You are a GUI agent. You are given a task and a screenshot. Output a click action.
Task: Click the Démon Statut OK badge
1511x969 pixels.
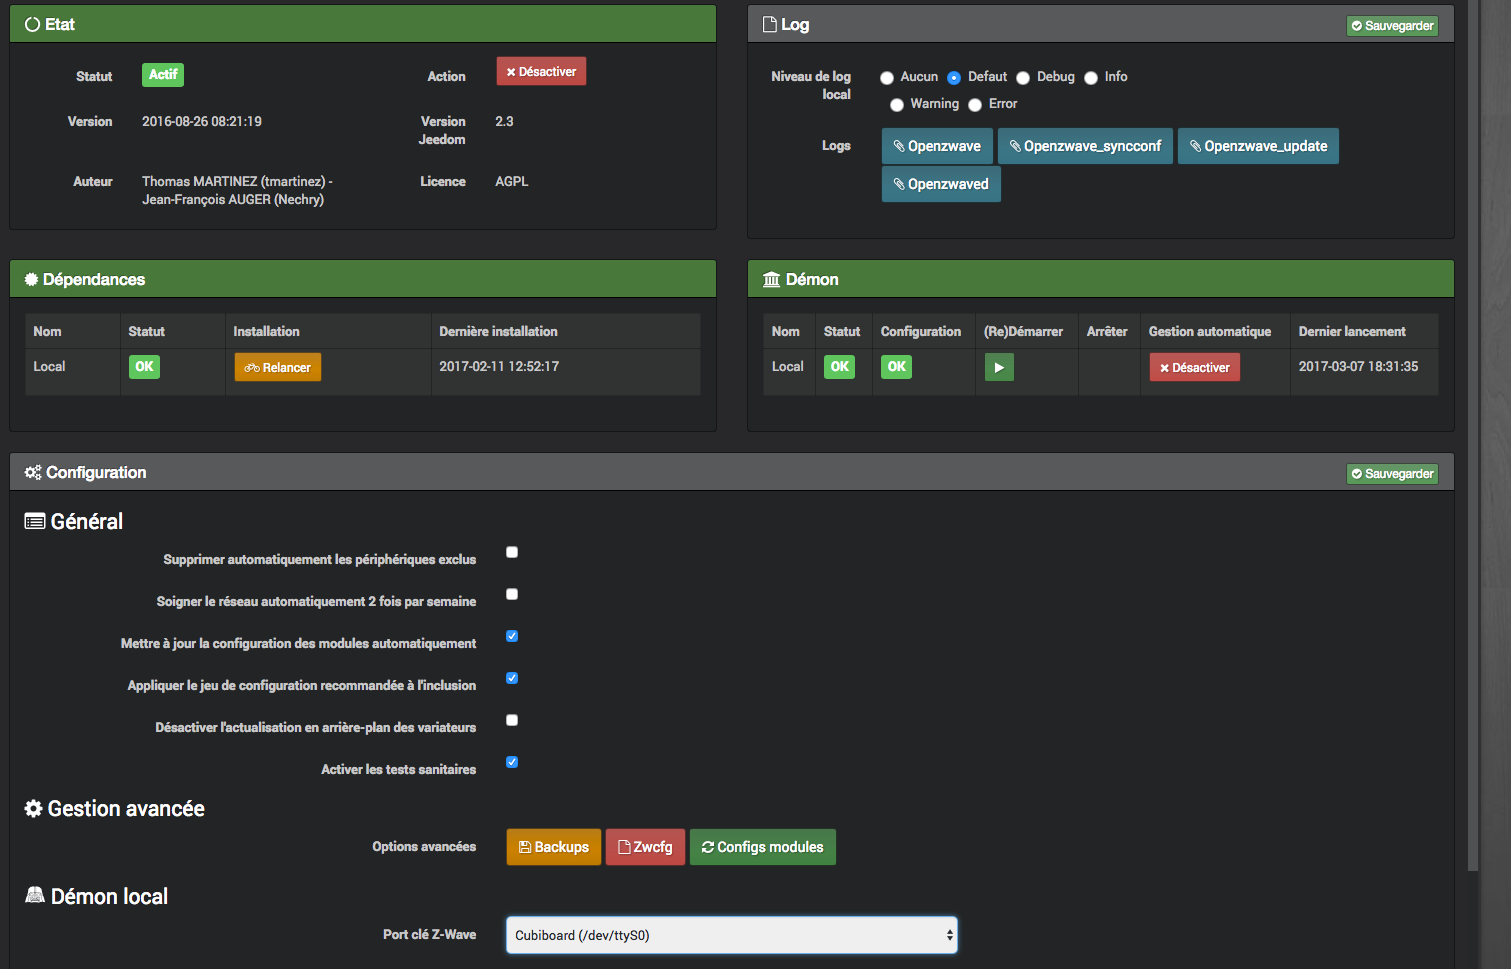point(840,367)
